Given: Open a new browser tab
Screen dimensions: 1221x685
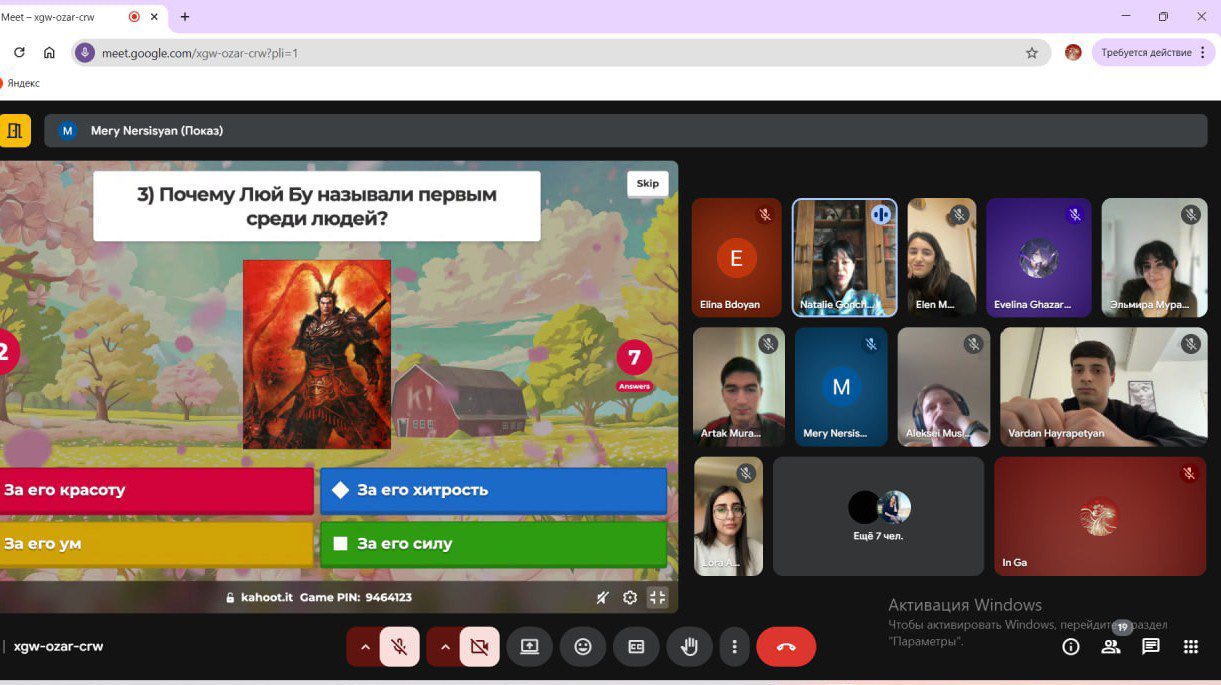Looking at the screenshot, I should tap(185, 17).
